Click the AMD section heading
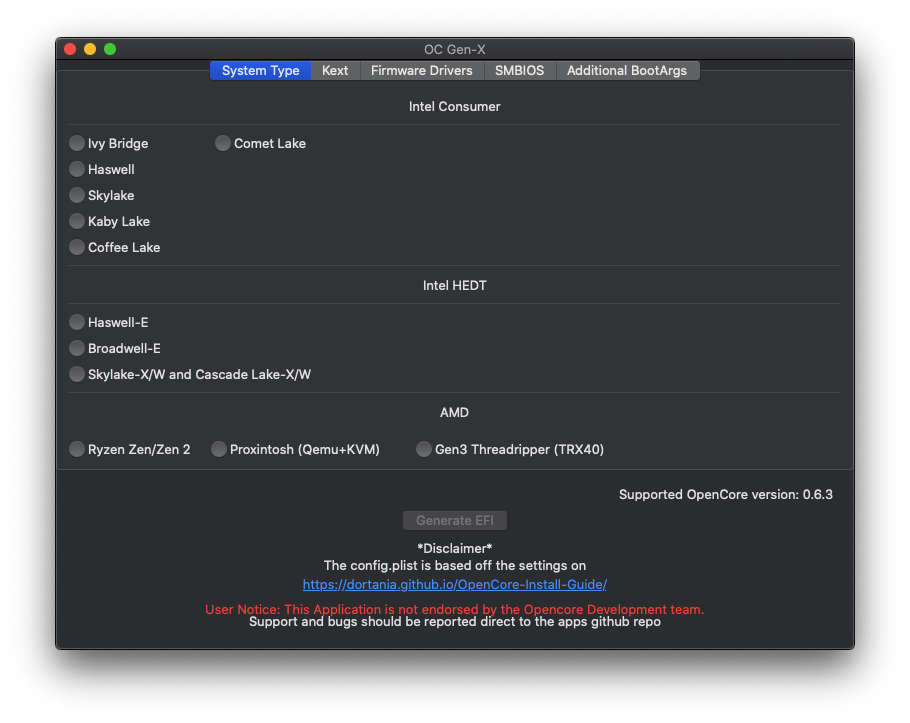Image resolution: width=910 pixels, height=723 pixels. click(454, 413)
